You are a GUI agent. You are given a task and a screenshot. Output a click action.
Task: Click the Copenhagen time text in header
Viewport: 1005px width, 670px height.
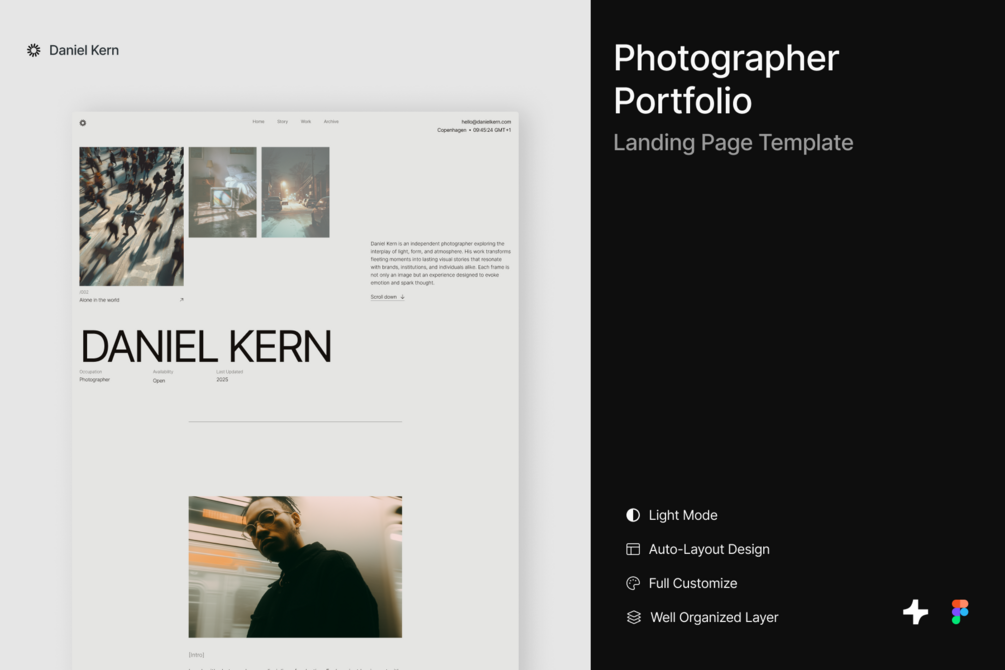pyautogui.click(x=474, y=130)
